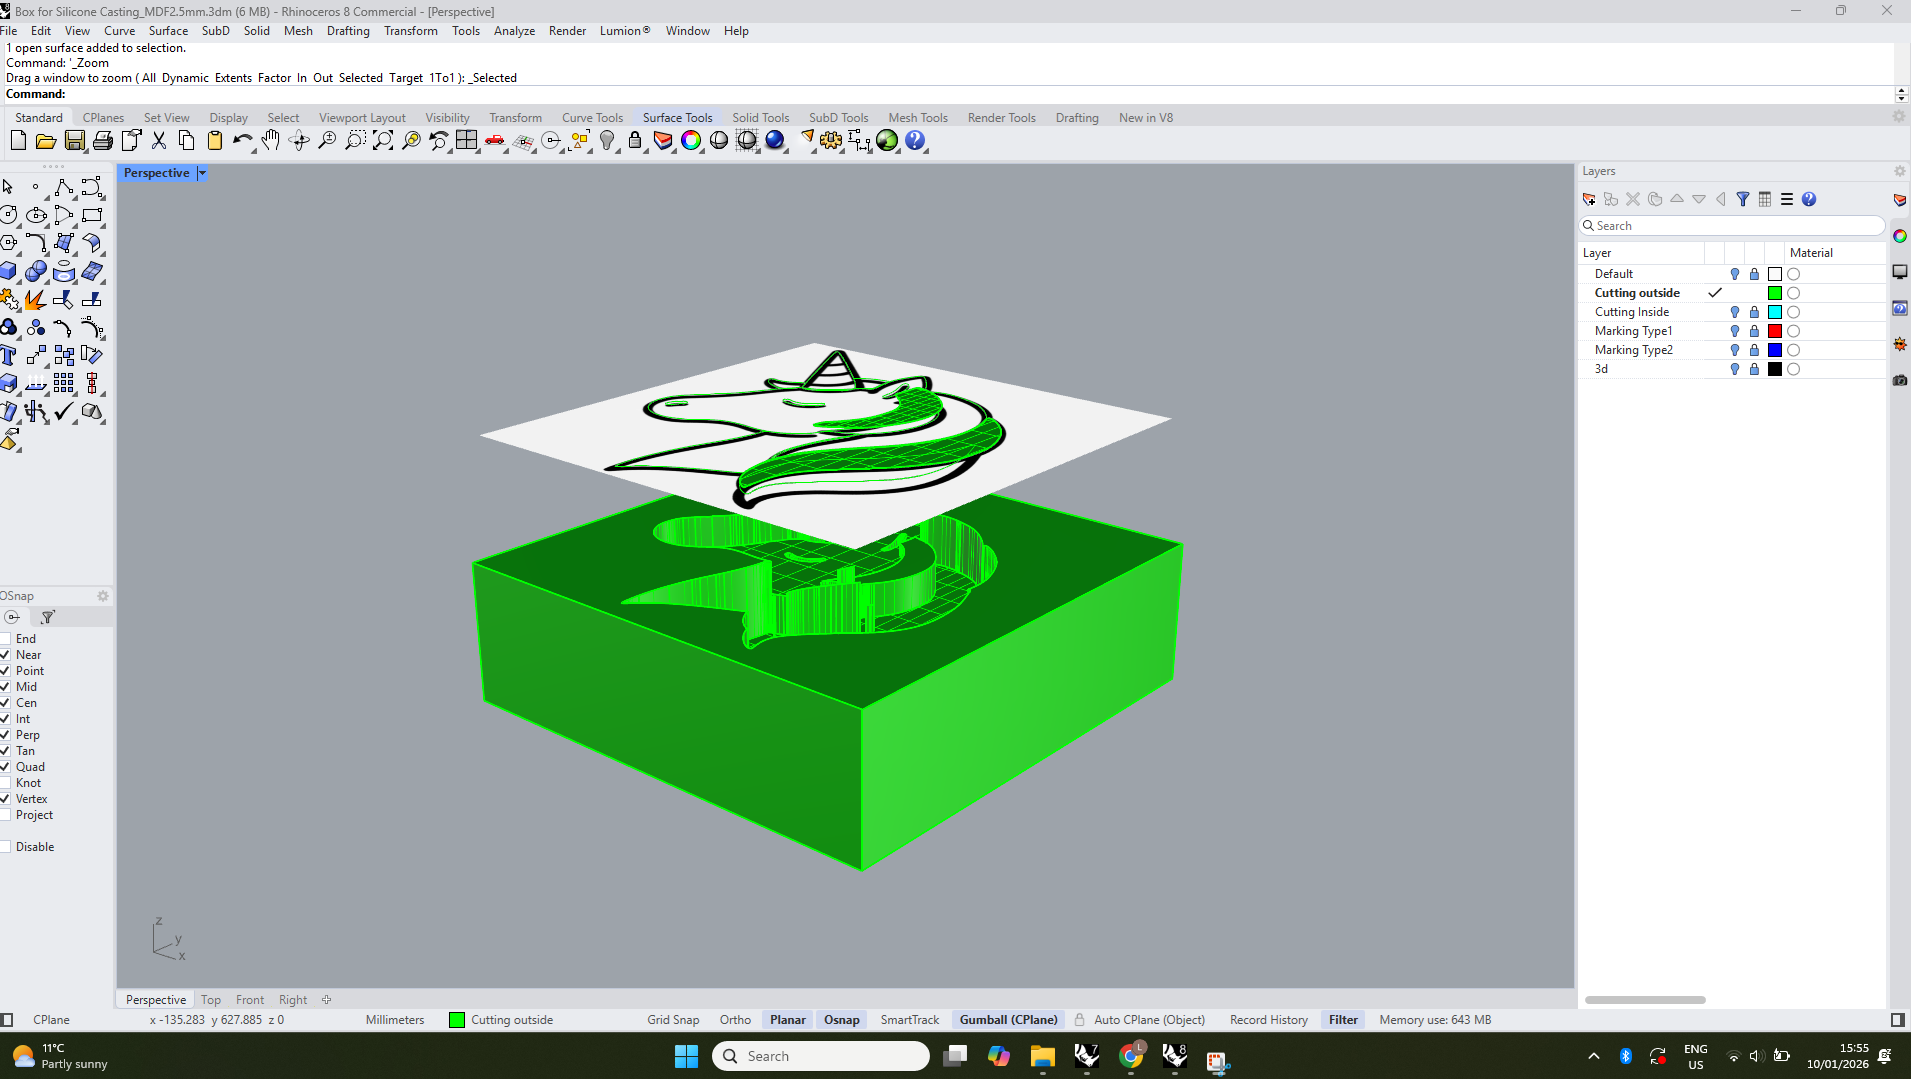Image resolution: width=1911 pixels, height=1079 pixels.
Task: Select the Pan hand tool
Action: click(x=270, y=141)
